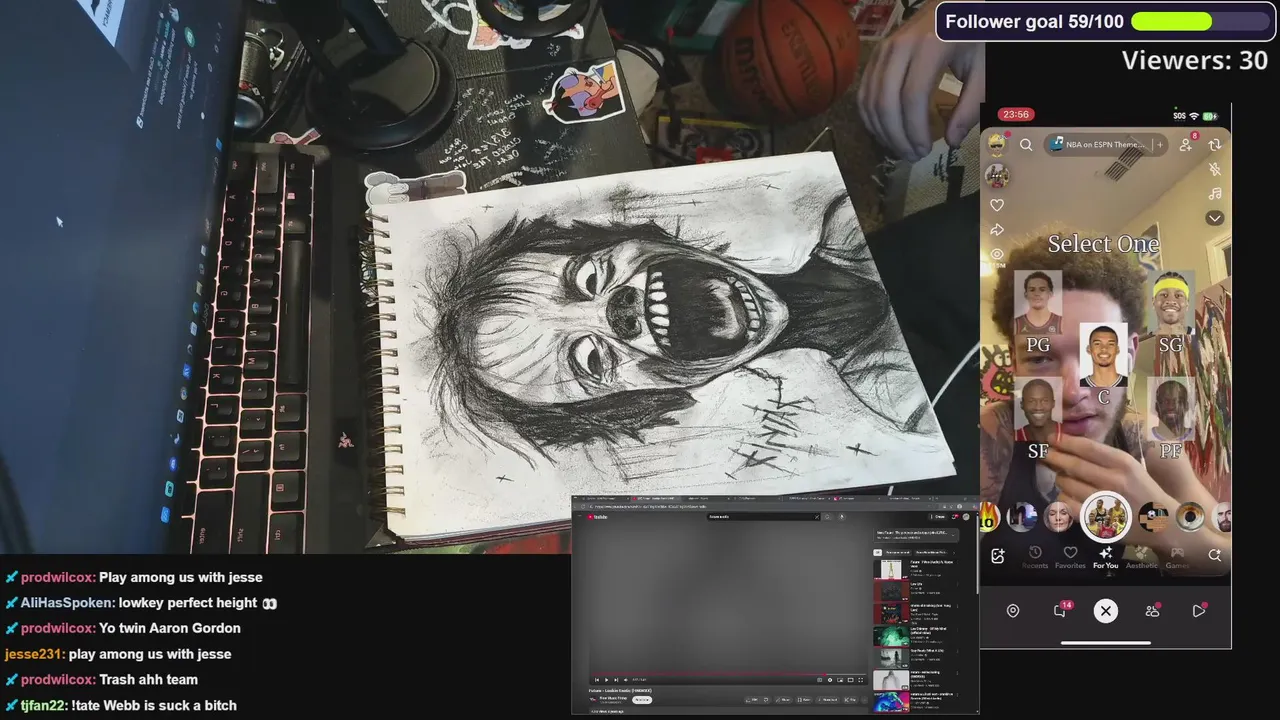Expand the YouTube playlist panel chevron
This screenshot has width=1280, height=720.
[953, 535]
